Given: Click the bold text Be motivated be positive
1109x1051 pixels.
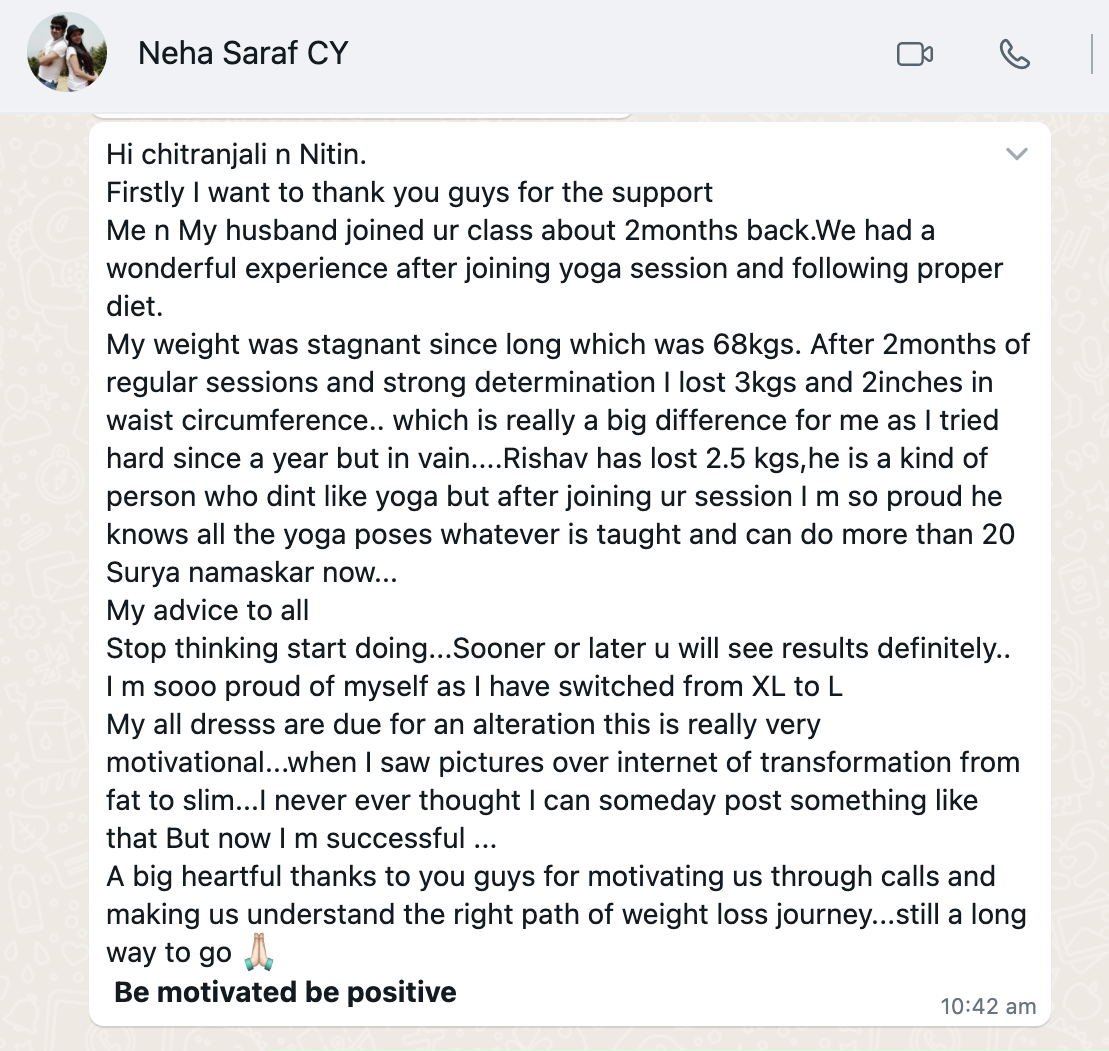Looking at the screenshot, I should tap(285, 992).
